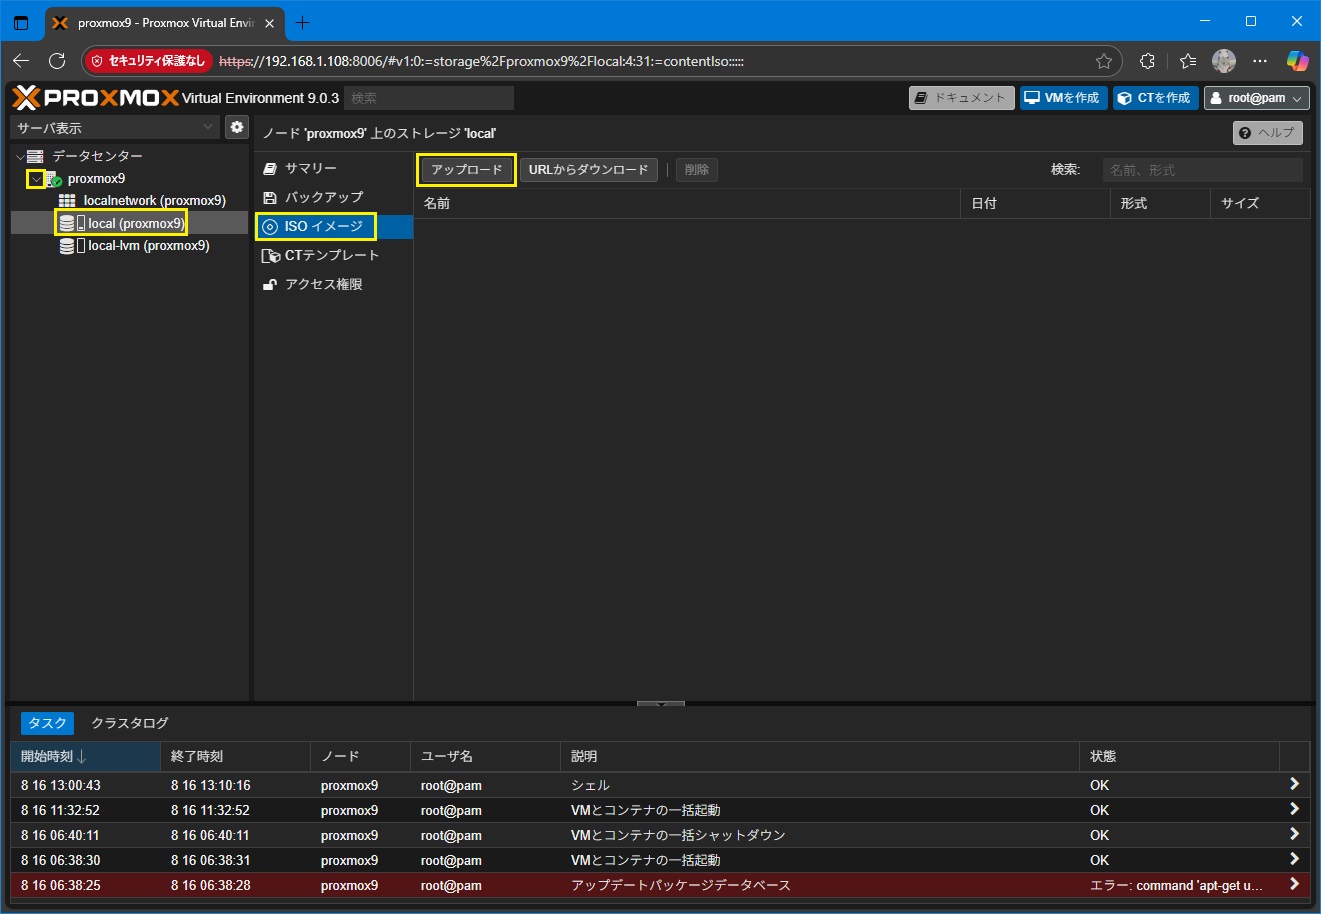This screenshot has height=914, width=1321.
Task: Collapse the proxmox9 node tree
Action: click(36, 179)
